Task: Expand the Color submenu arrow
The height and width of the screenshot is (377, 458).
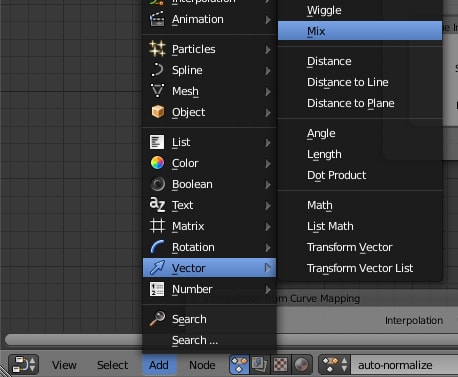Action: click(x=268, y=164)
